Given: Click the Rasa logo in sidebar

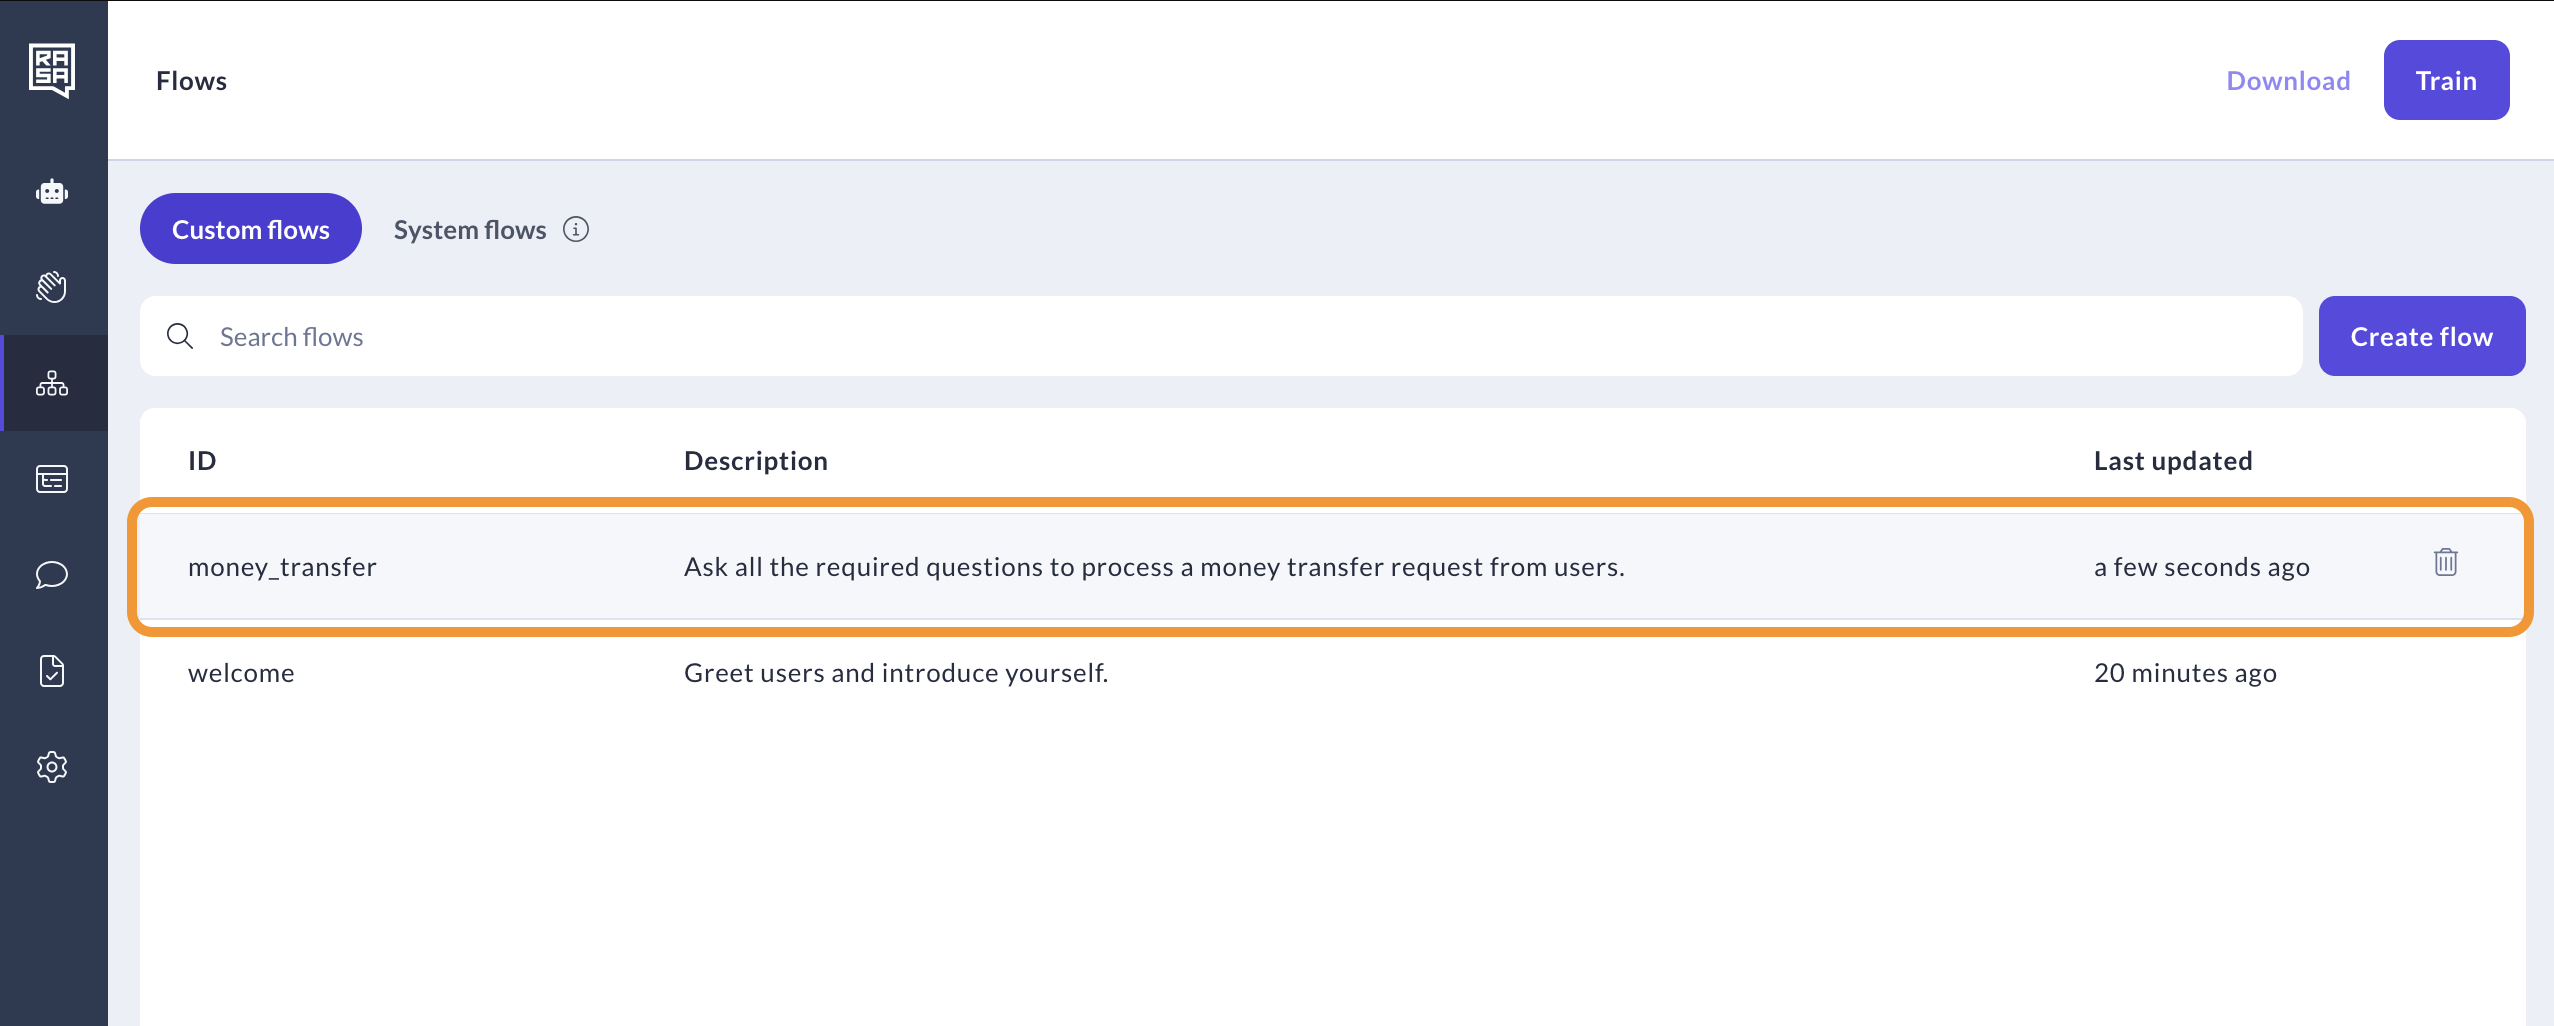Looking at the screenshot, I should 52,71.
